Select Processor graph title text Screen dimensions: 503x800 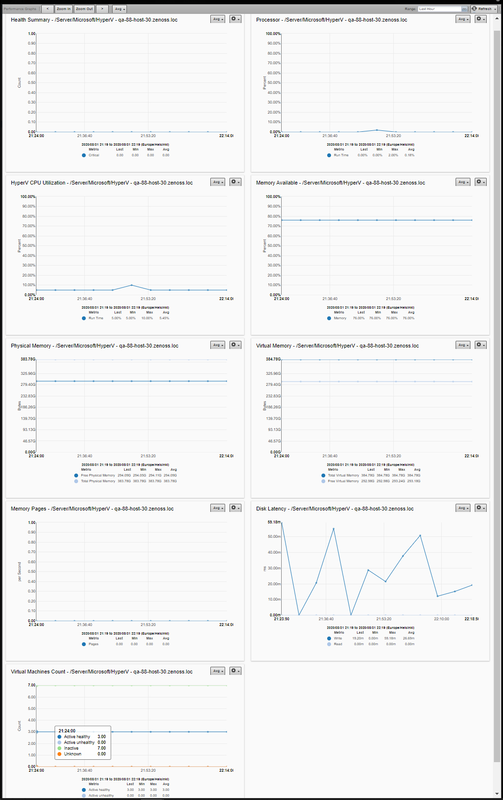[332, 19]
